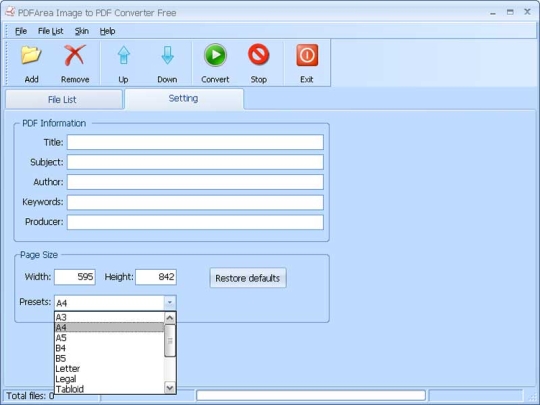Screen dimensions: 540x405
Task: Click into the Title text field
Action: click(x=195, y=142)
